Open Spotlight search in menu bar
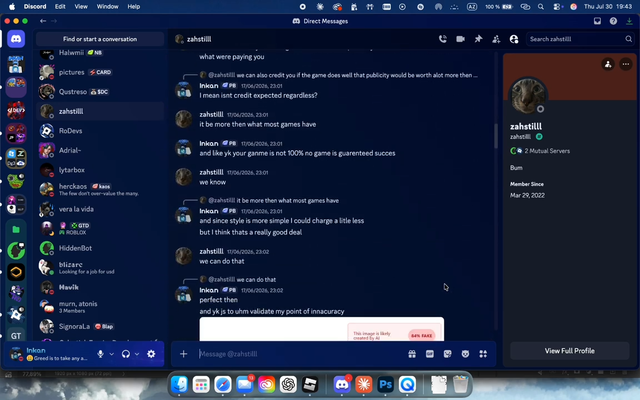 coord(541,7)
